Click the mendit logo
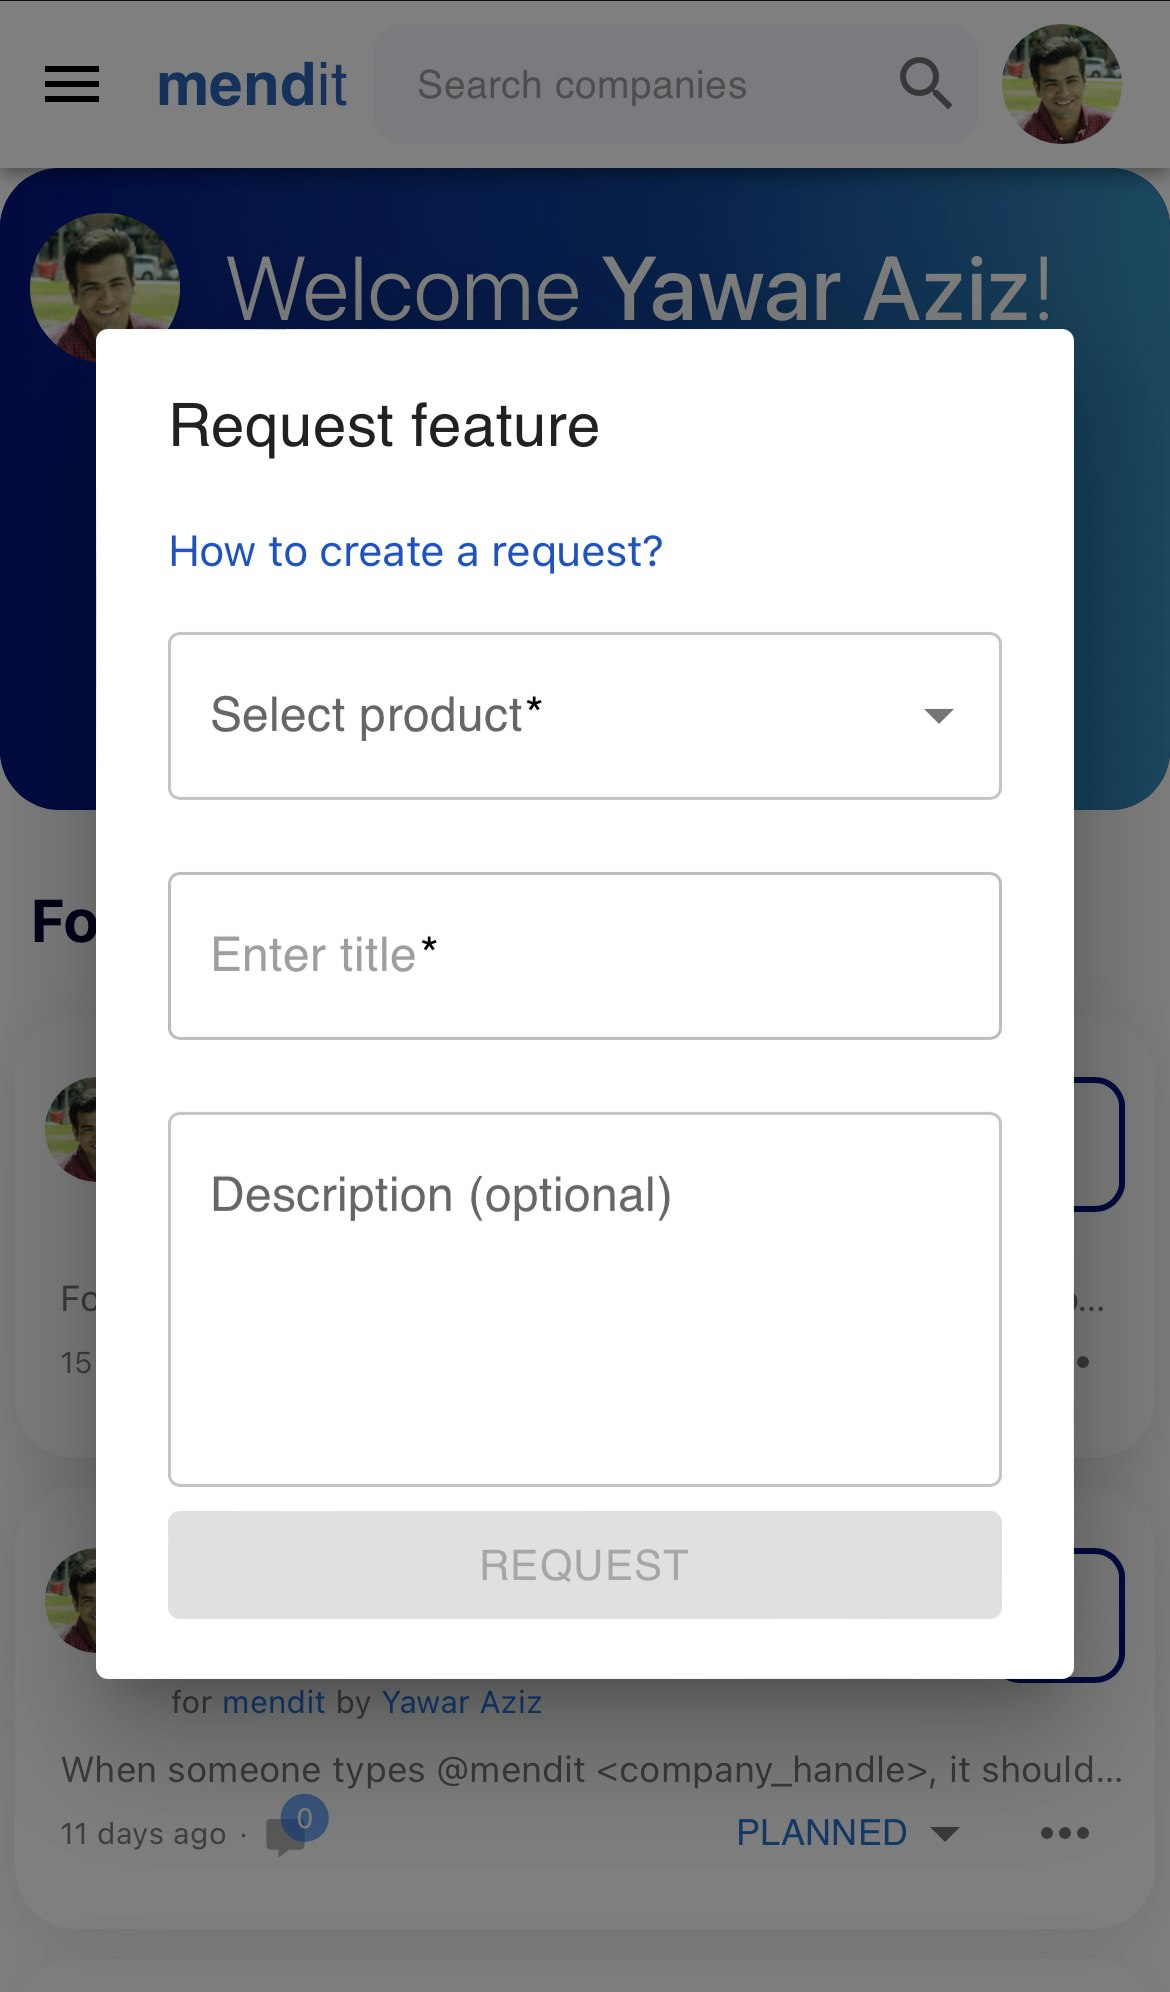 (252, 85)
